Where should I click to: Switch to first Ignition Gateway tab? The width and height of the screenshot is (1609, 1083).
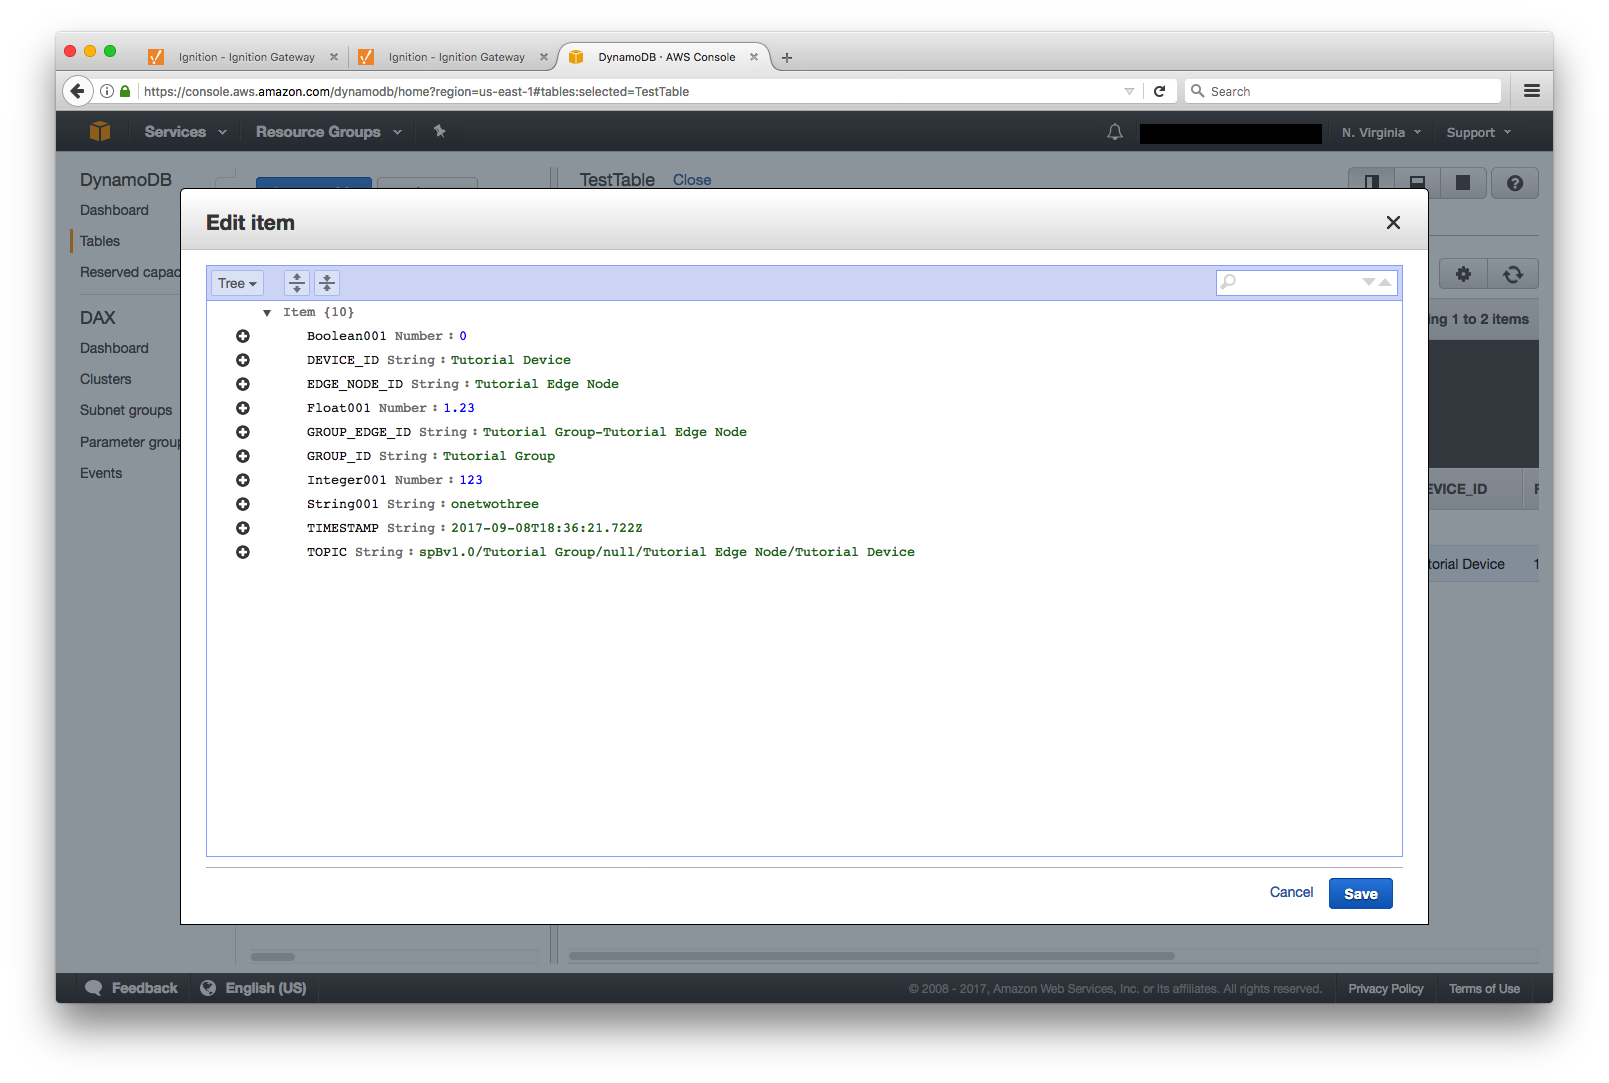click(x=245, y=57)
